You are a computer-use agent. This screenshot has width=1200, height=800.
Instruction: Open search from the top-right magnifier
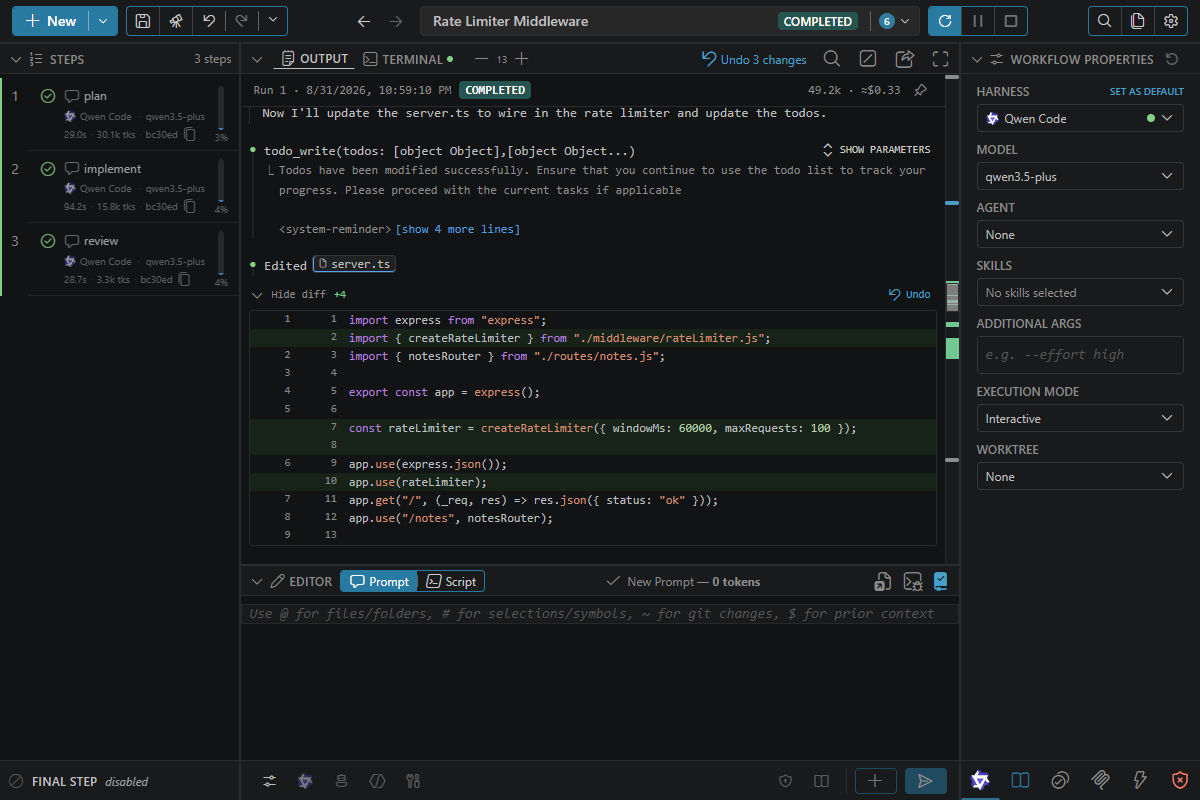coord(1104,21)
